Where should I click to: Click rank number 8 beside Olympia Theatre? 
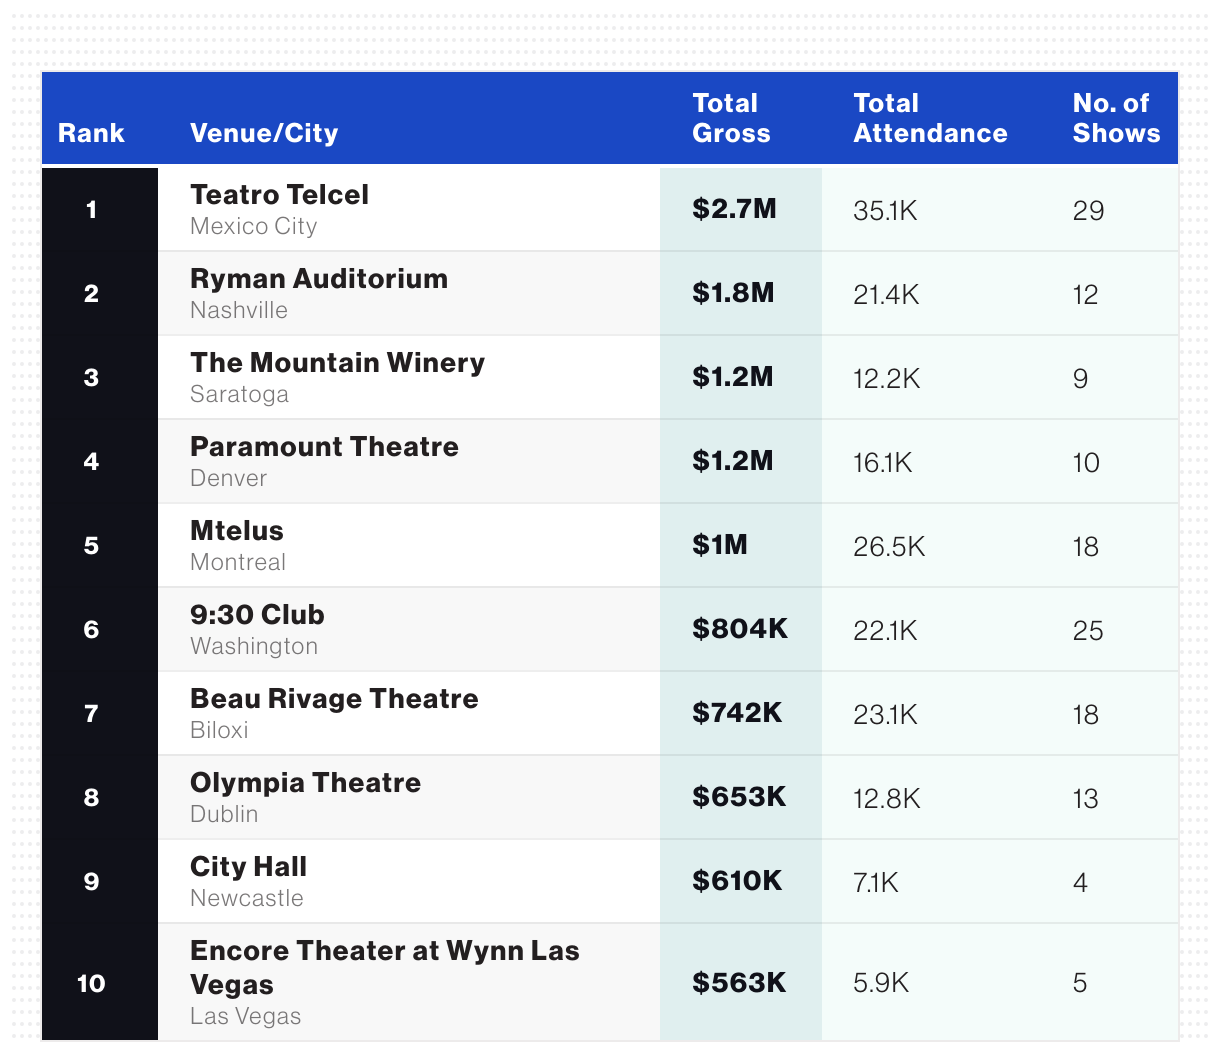point(91,797)
